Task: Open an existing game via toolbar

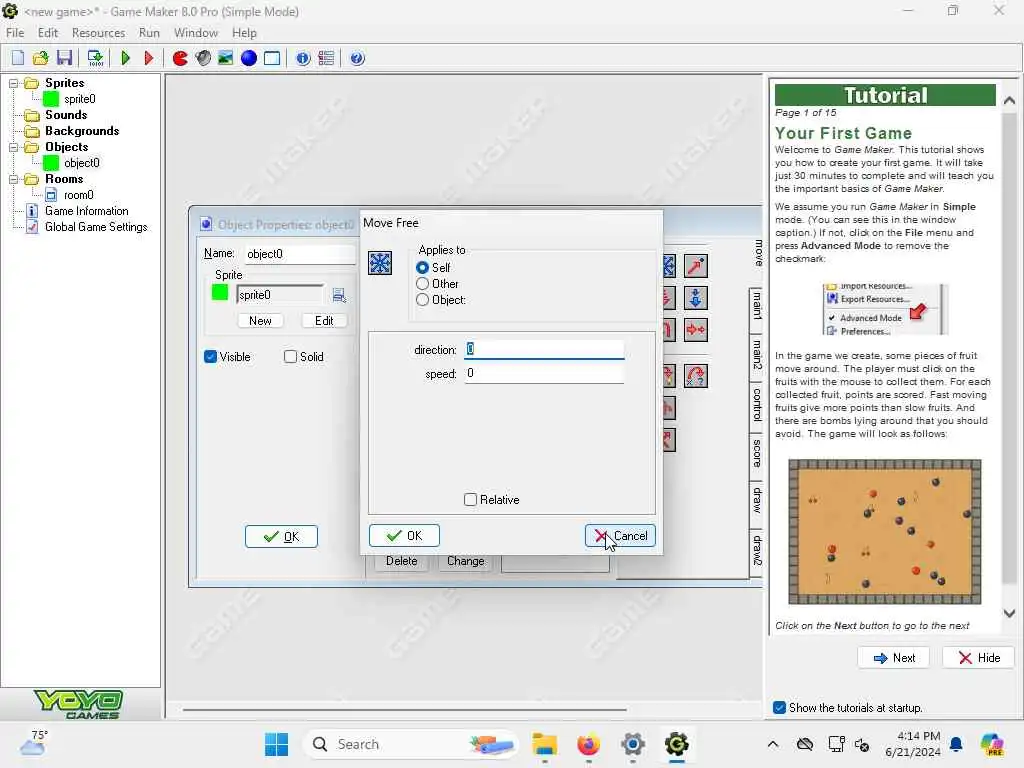Action: [40, 58]
